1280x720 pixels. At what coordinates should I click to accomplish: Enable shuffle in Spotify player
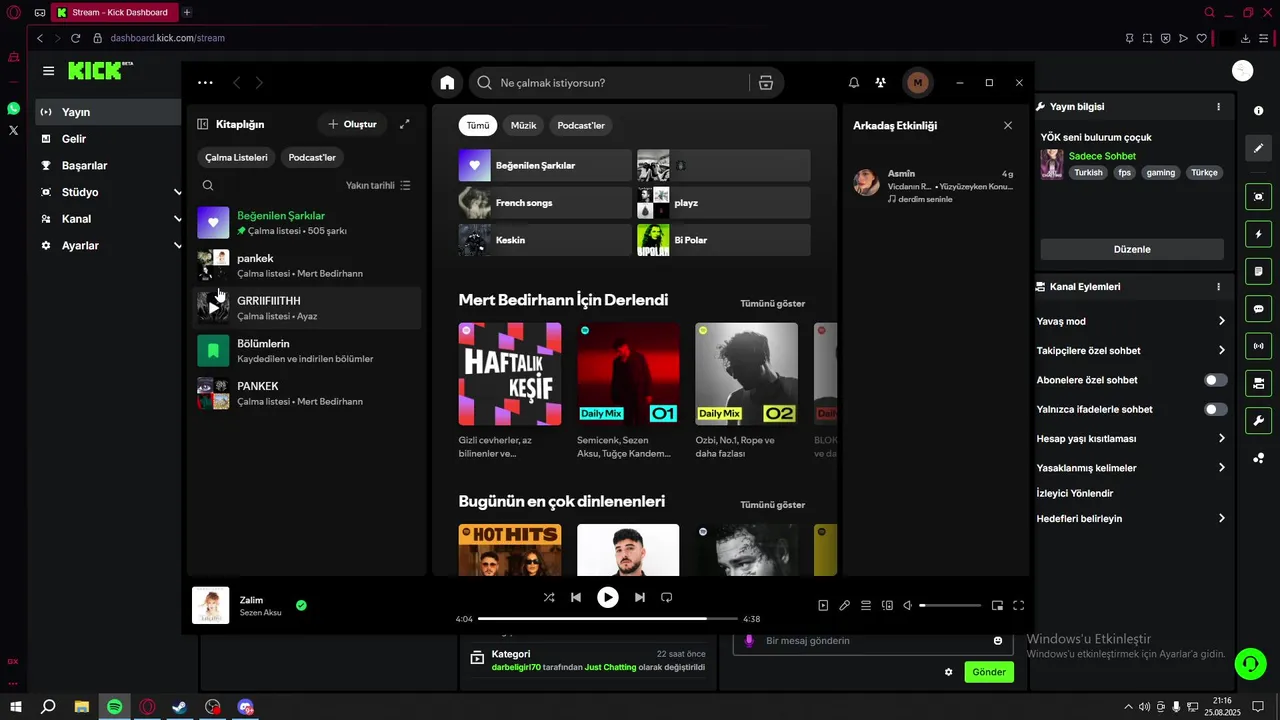click(x=548, y=597)
